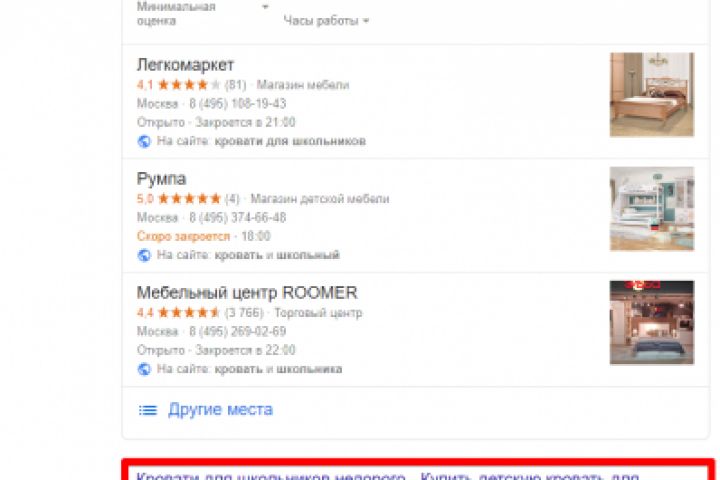The image size is (720, 480).
Task: View ROOMER showroom photo
Action: coord(652,322)
